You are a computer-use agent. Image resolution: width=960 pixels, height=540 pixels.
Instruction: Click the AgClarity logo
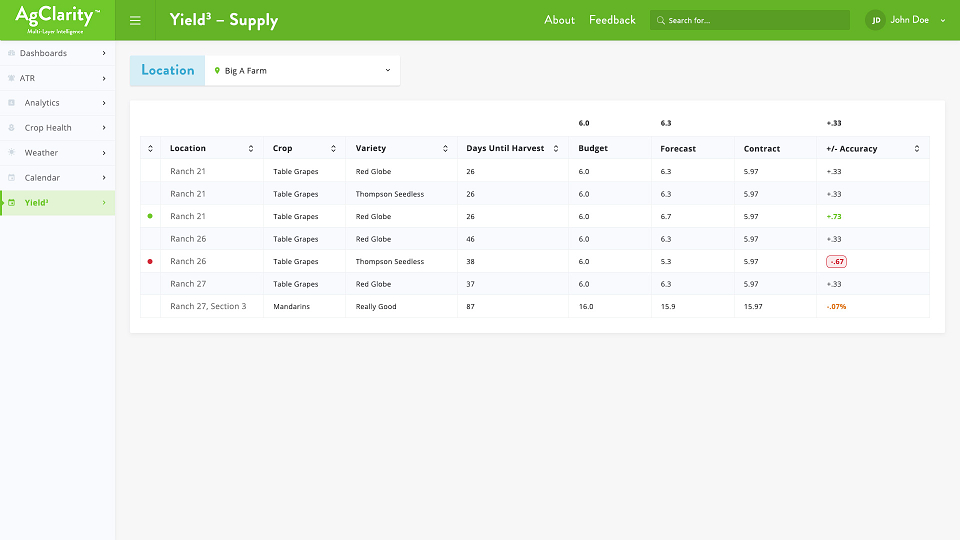pyautogui.click(x=58, y=20)
